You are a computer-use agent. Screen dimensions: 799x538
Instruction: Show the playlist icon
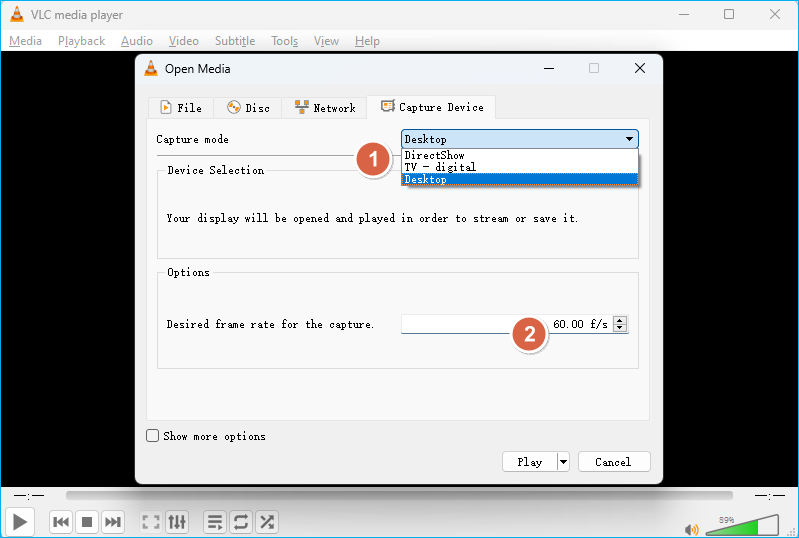(x=215, y=522)
